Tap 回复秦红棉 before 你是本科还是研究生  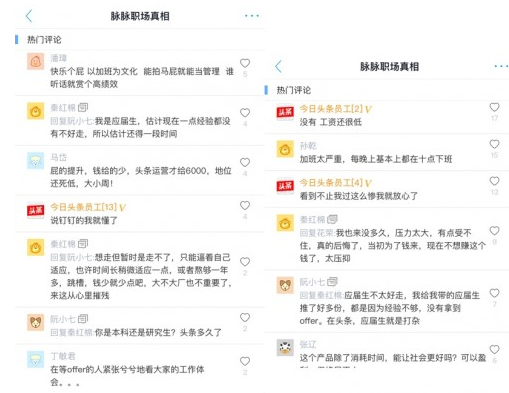coord(72,332)
